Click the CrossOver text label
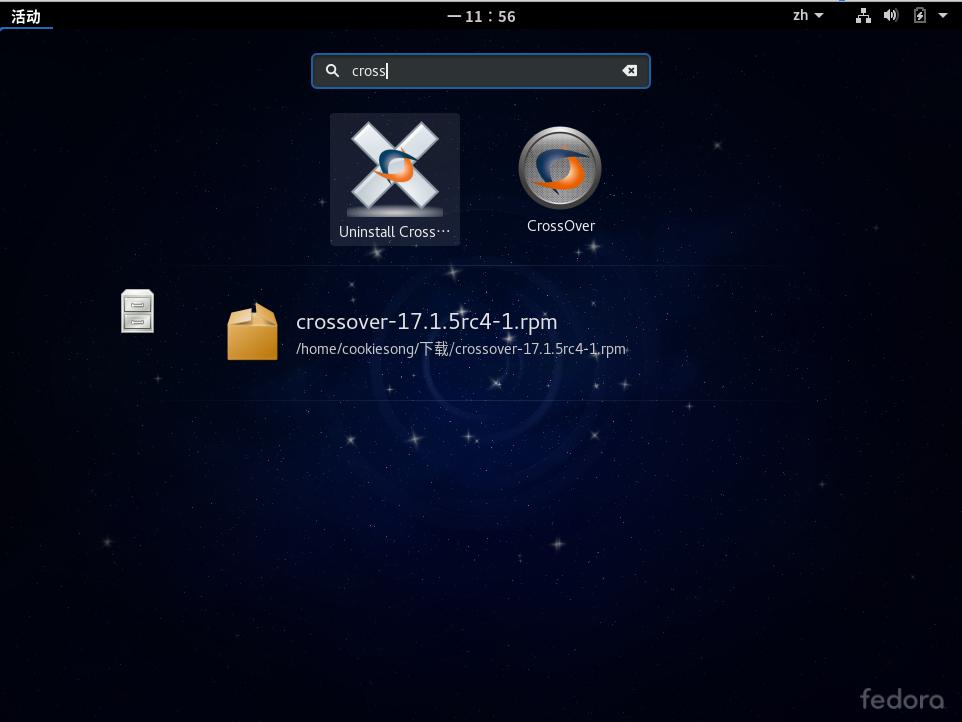 (560, 226)
